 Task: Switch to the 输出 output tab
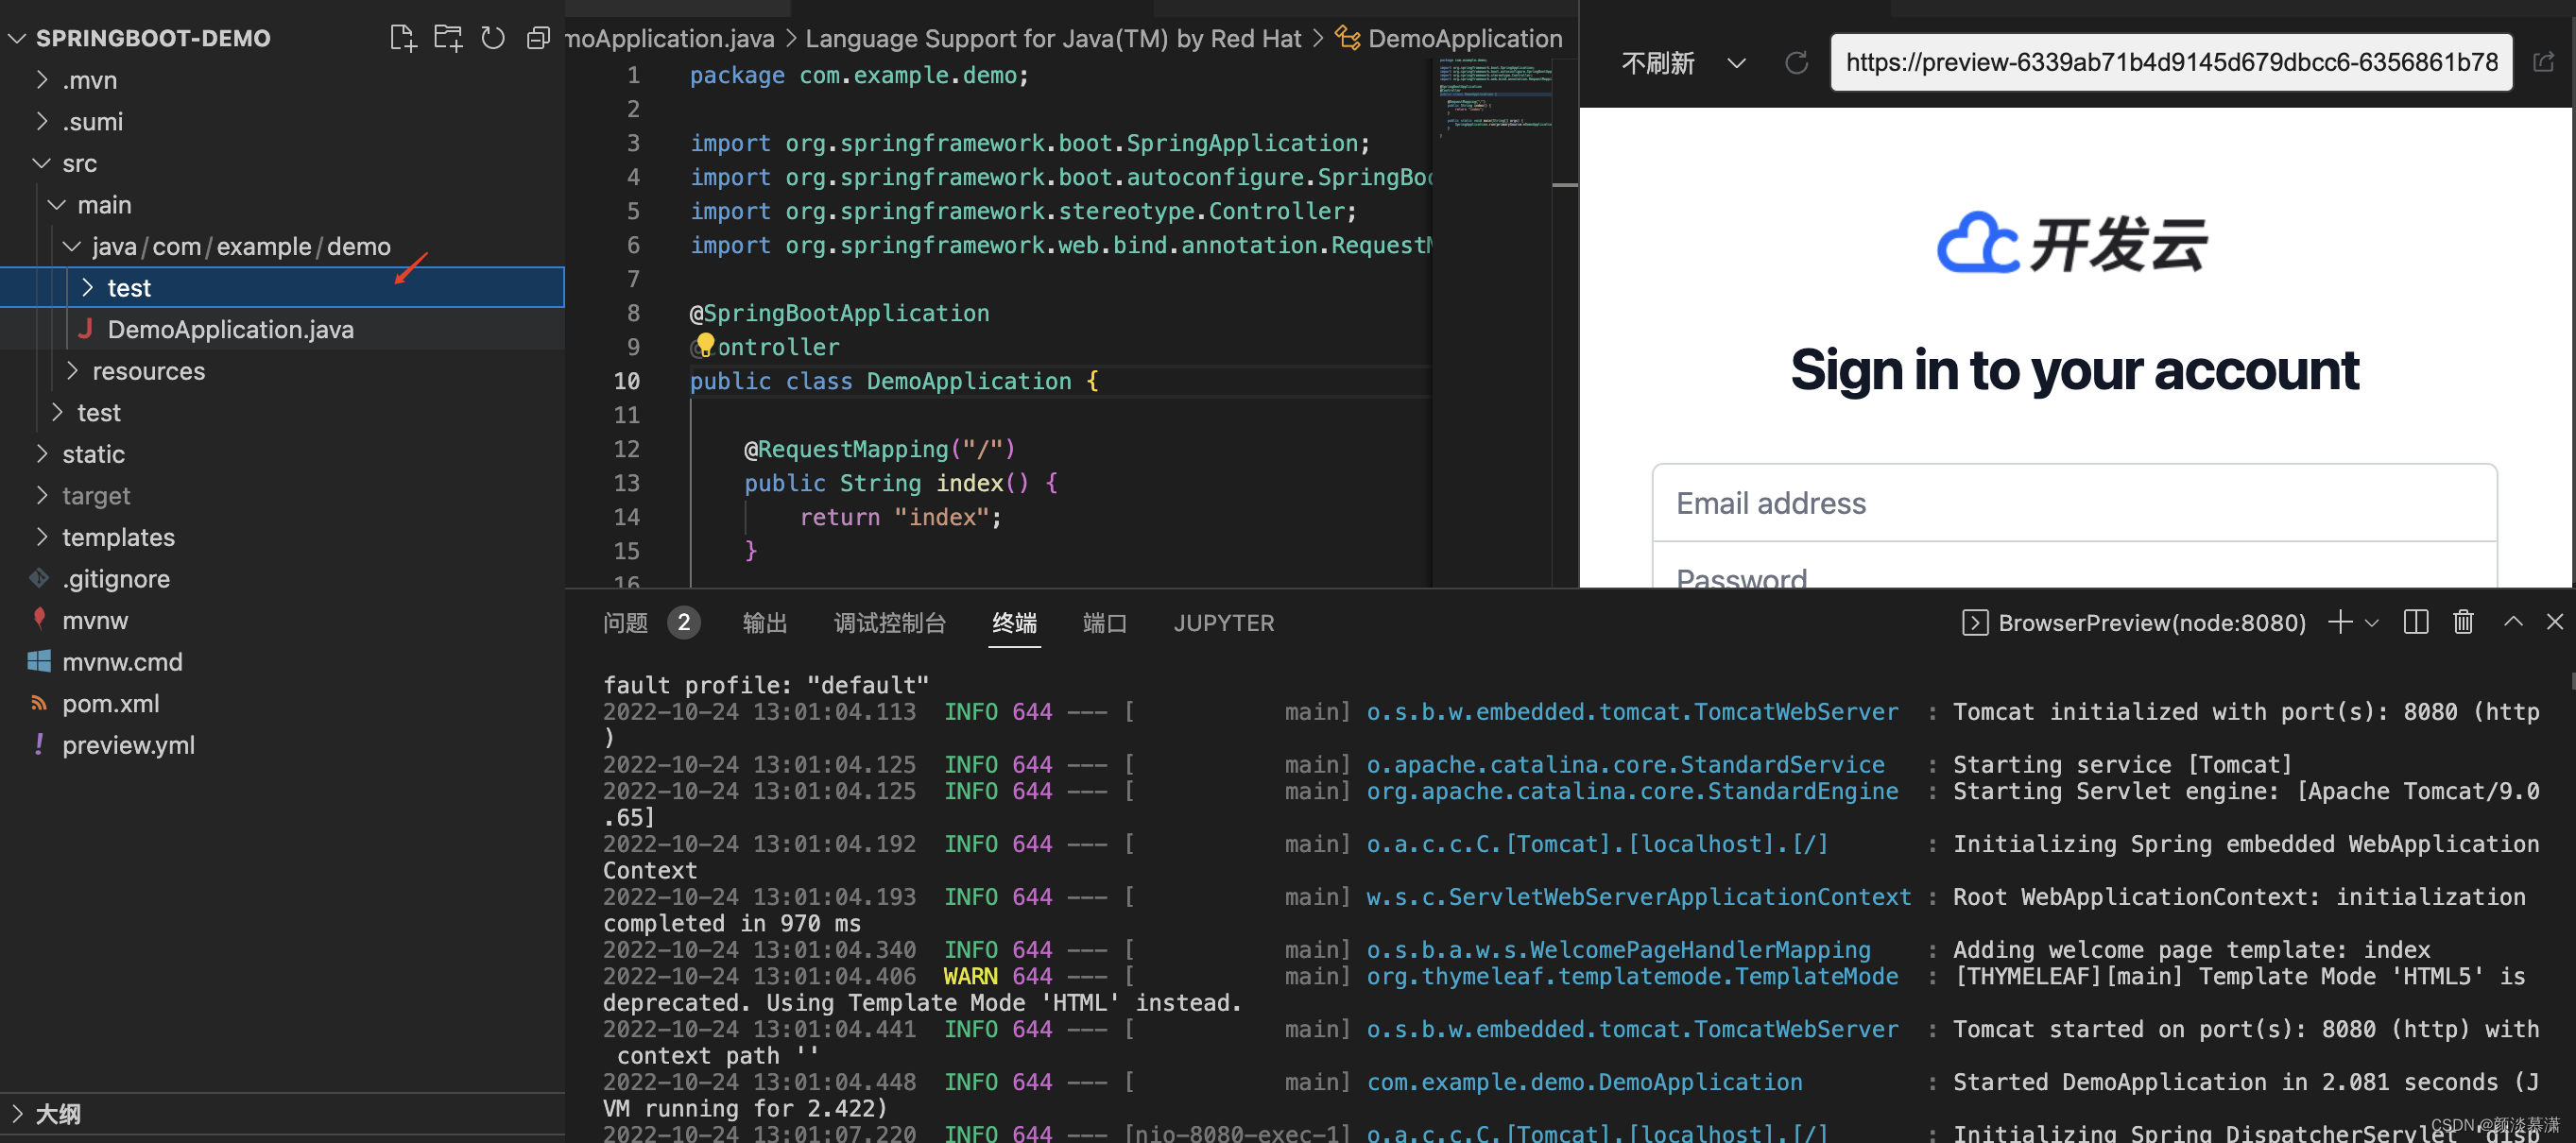[765, 623]
